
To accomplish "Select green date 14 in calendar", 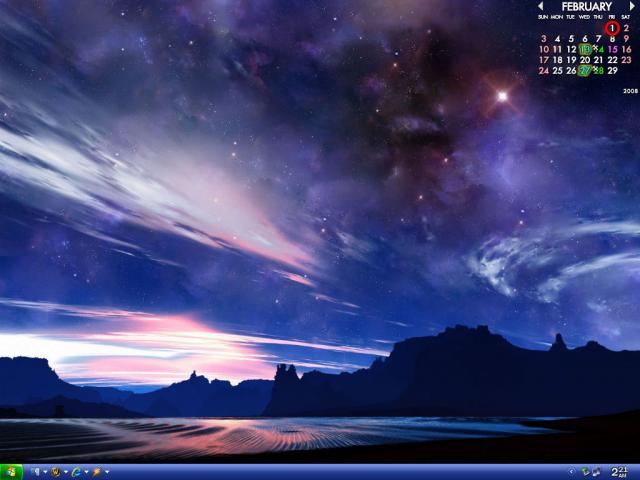I will coord(599,49).
